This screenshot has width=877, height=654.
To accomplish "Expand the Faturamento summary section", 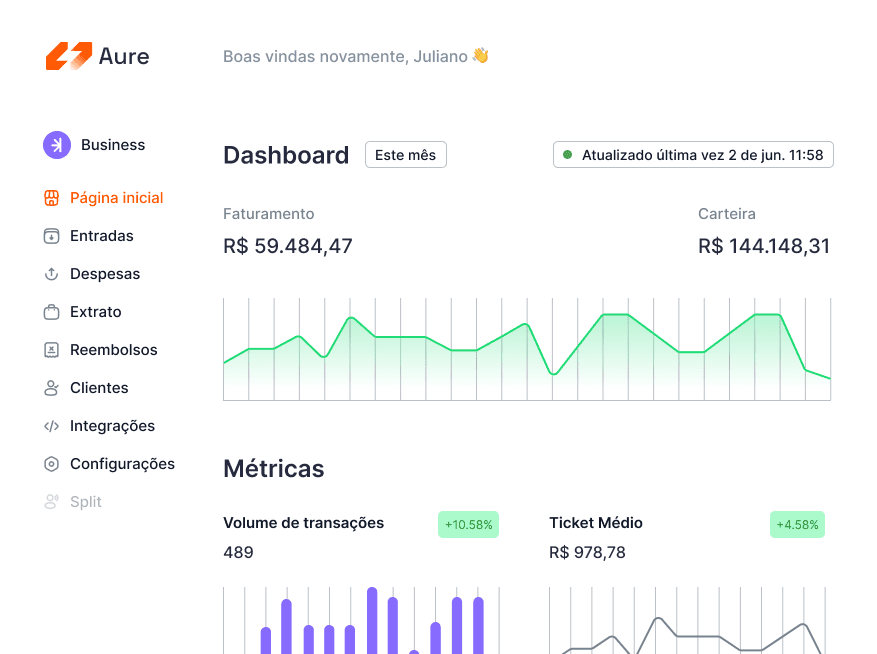I will pyautogui.click(x=269, y=214).
